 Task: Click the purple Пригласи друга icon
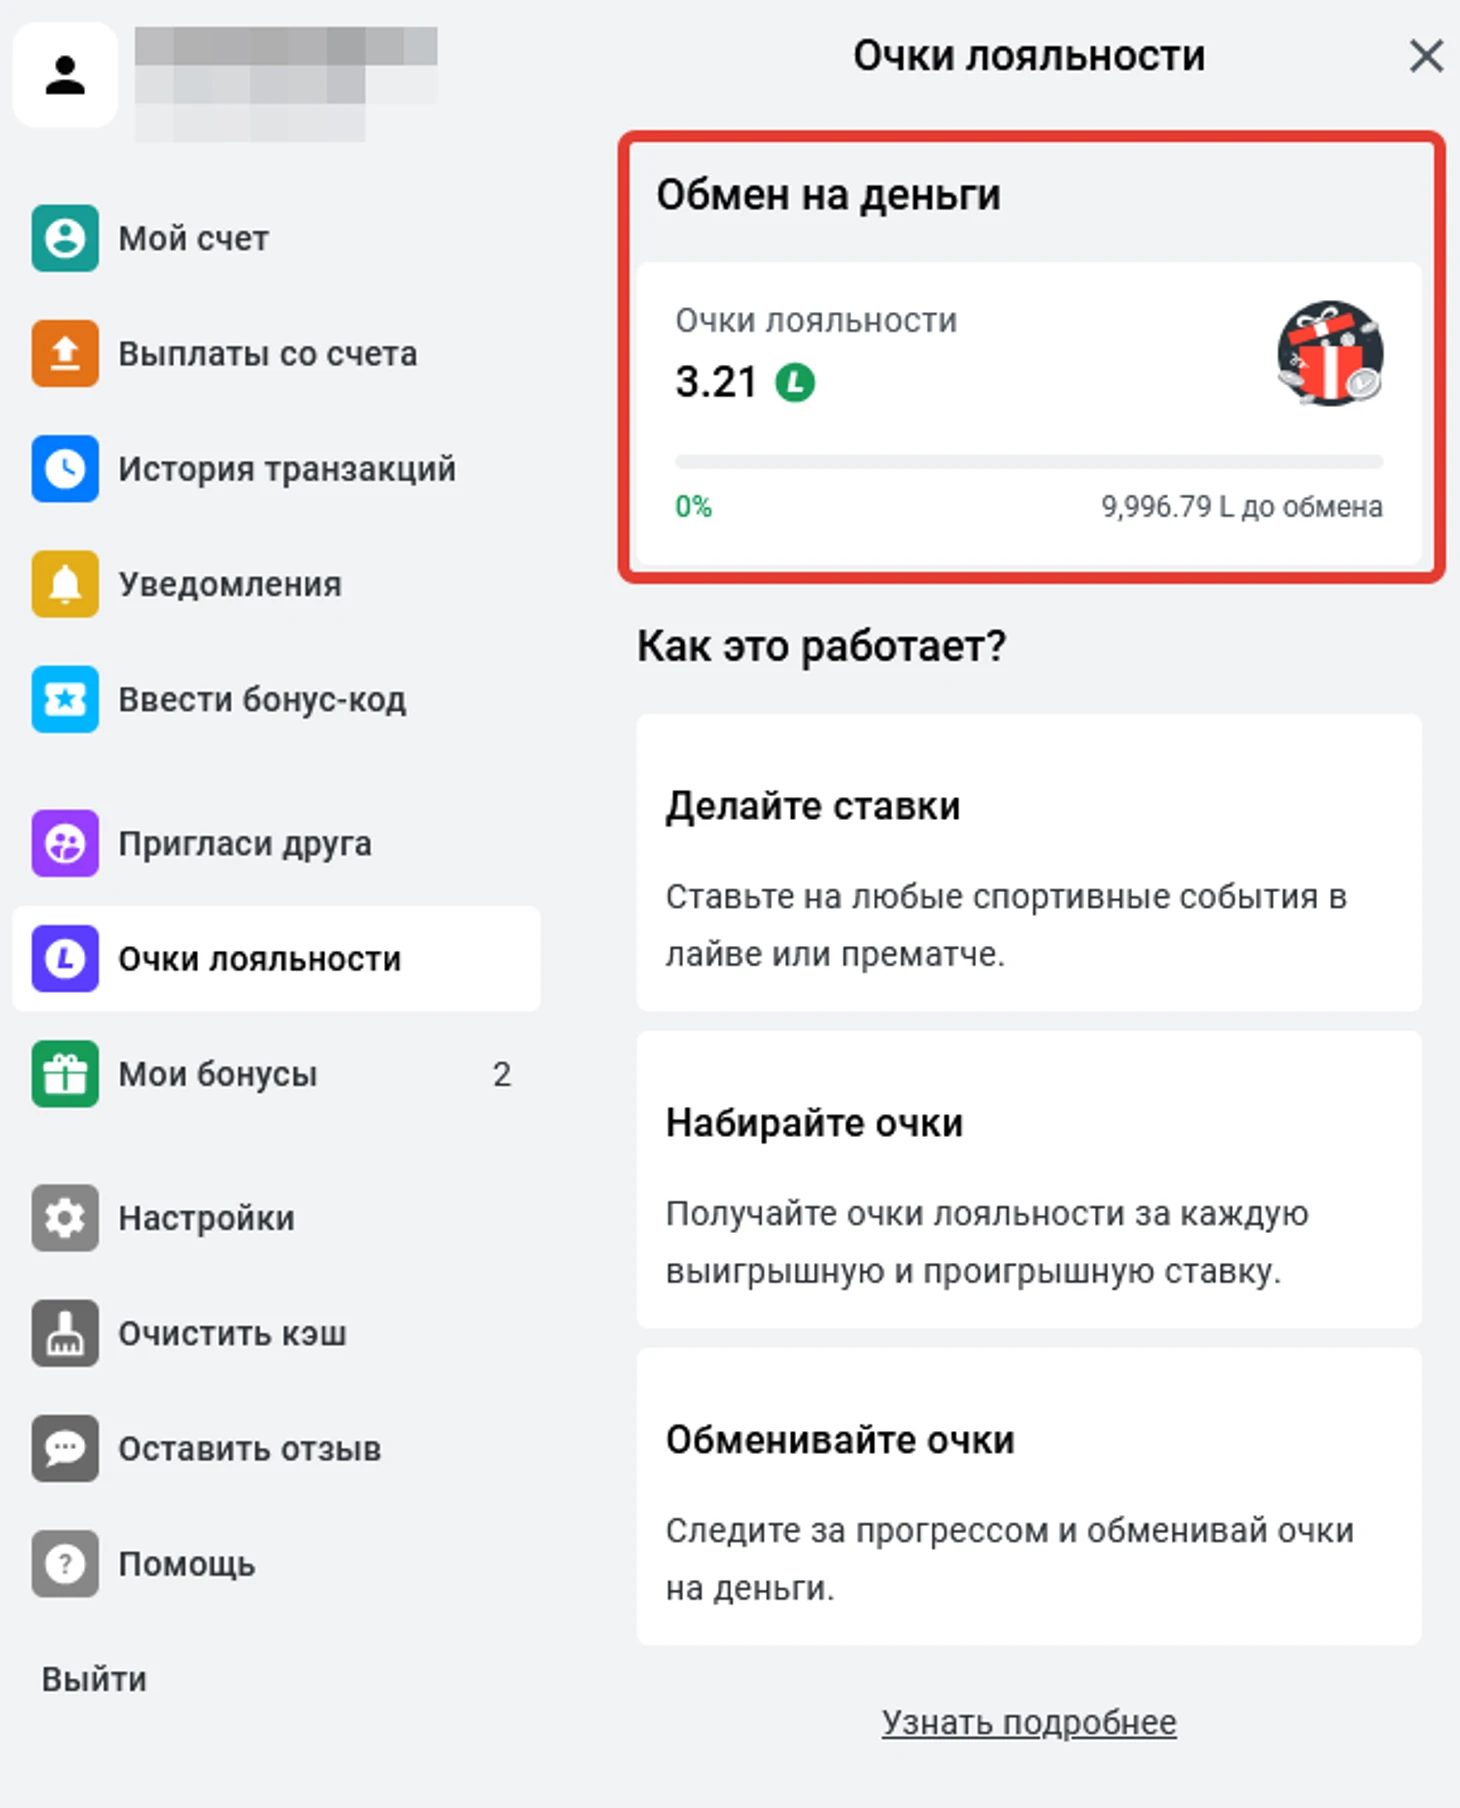(x=65, y=844)
